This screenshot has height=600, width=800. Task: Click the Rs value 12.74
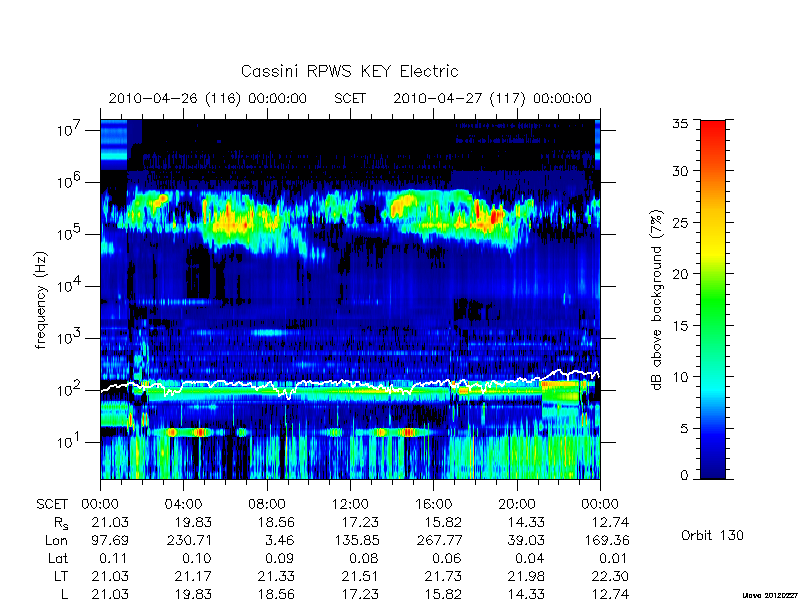(610, 522)
